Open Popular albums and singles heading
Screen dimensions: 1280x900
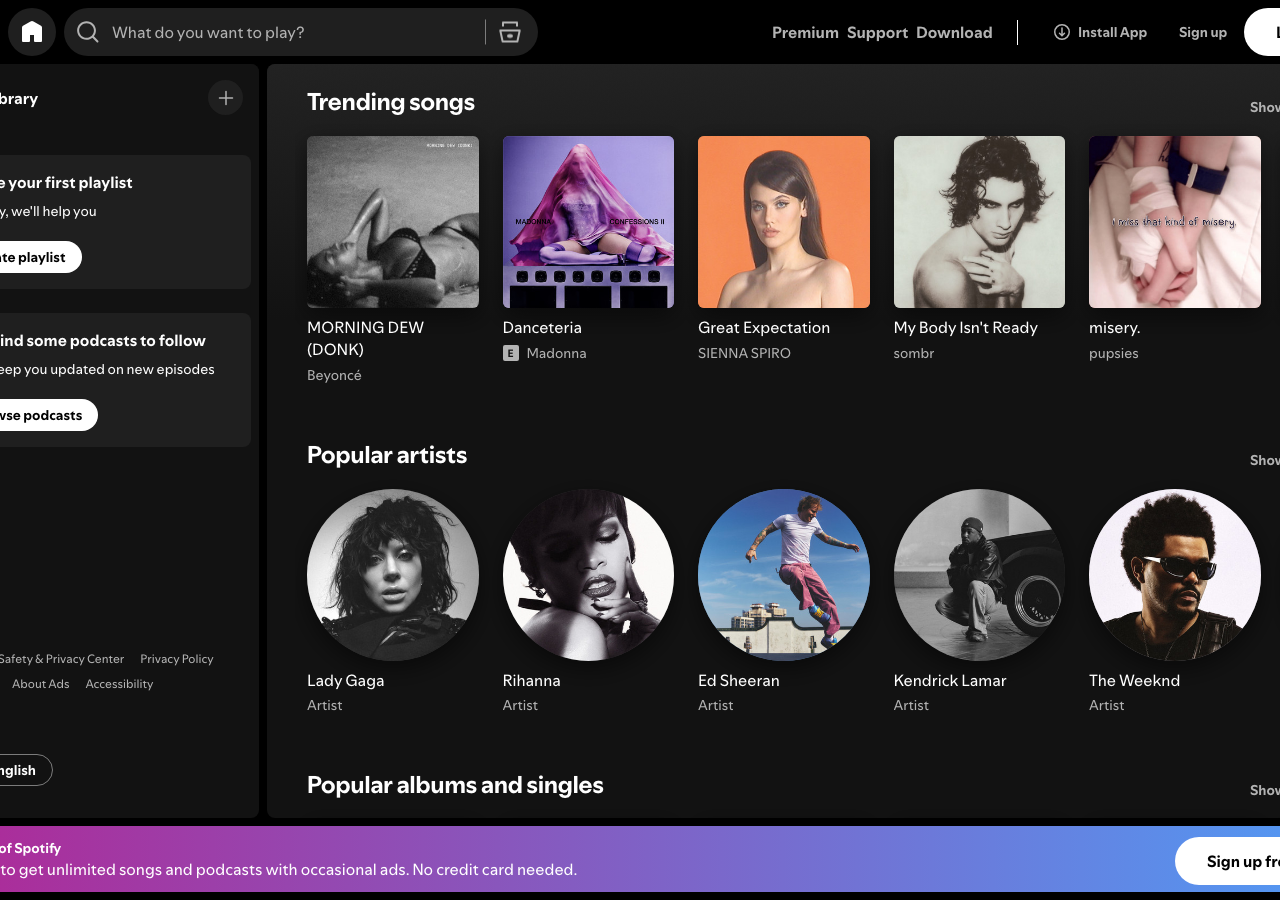(455, 785)
